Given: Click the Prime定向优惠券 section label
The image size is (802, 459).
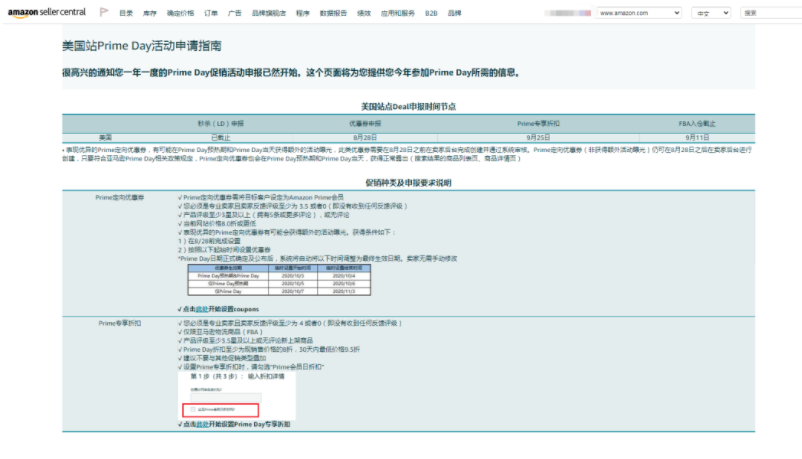Looking at the screenshot, I should [x=120, y=198].
